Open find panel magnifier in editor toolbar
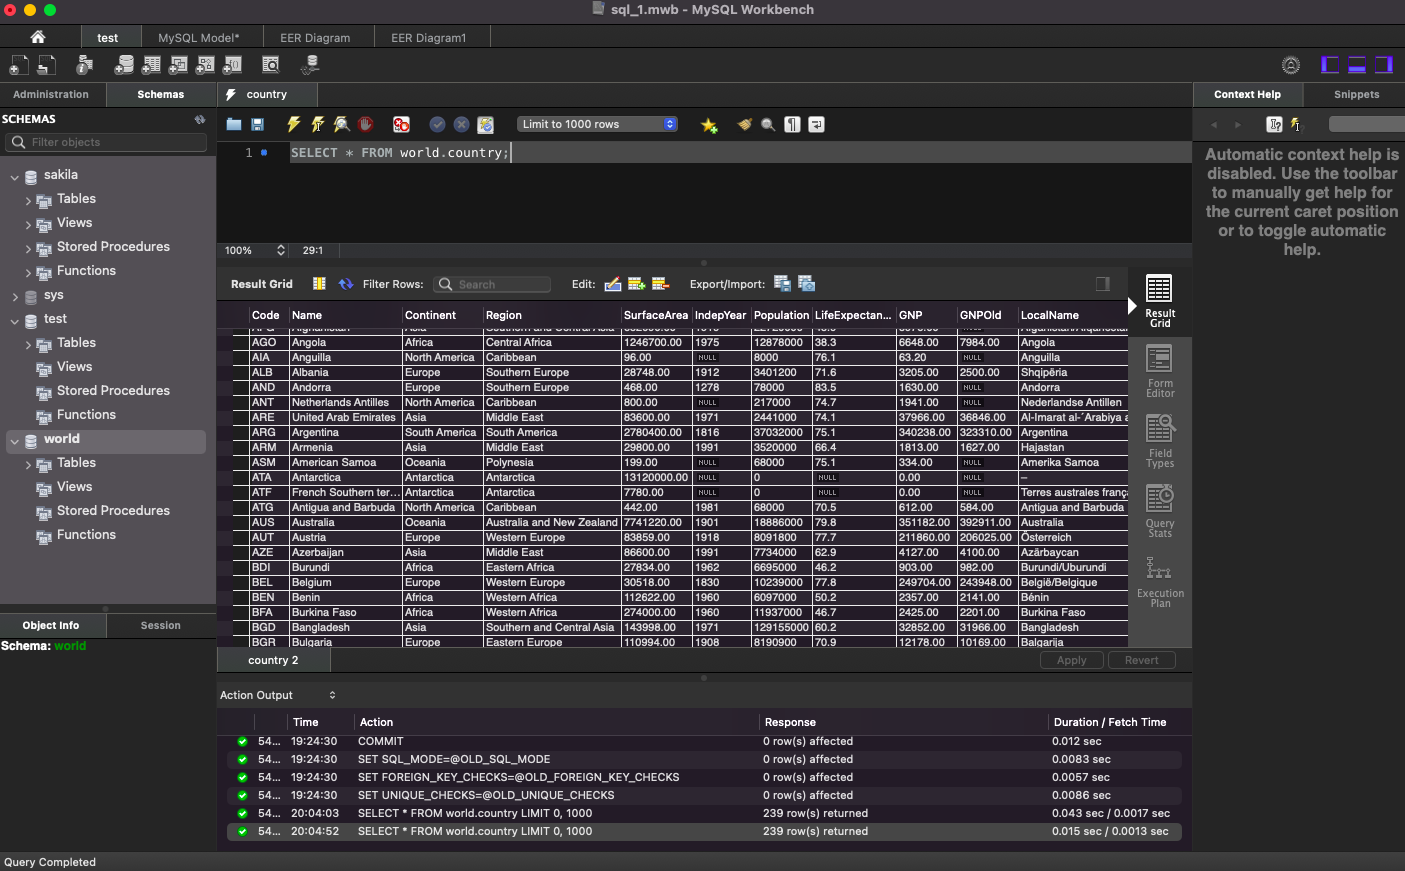 tap(768, 125)
